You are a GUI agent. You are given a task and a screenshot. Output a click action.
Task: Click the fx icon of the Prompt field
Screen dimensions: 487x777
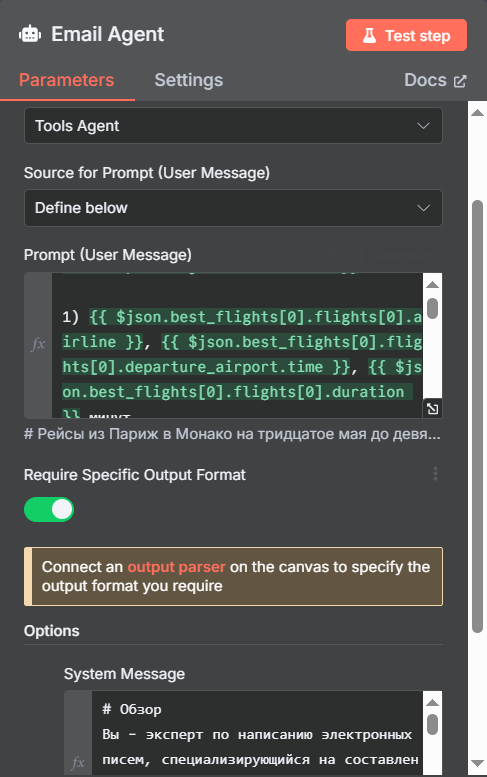pyautogui.click(x=38, y=344)
